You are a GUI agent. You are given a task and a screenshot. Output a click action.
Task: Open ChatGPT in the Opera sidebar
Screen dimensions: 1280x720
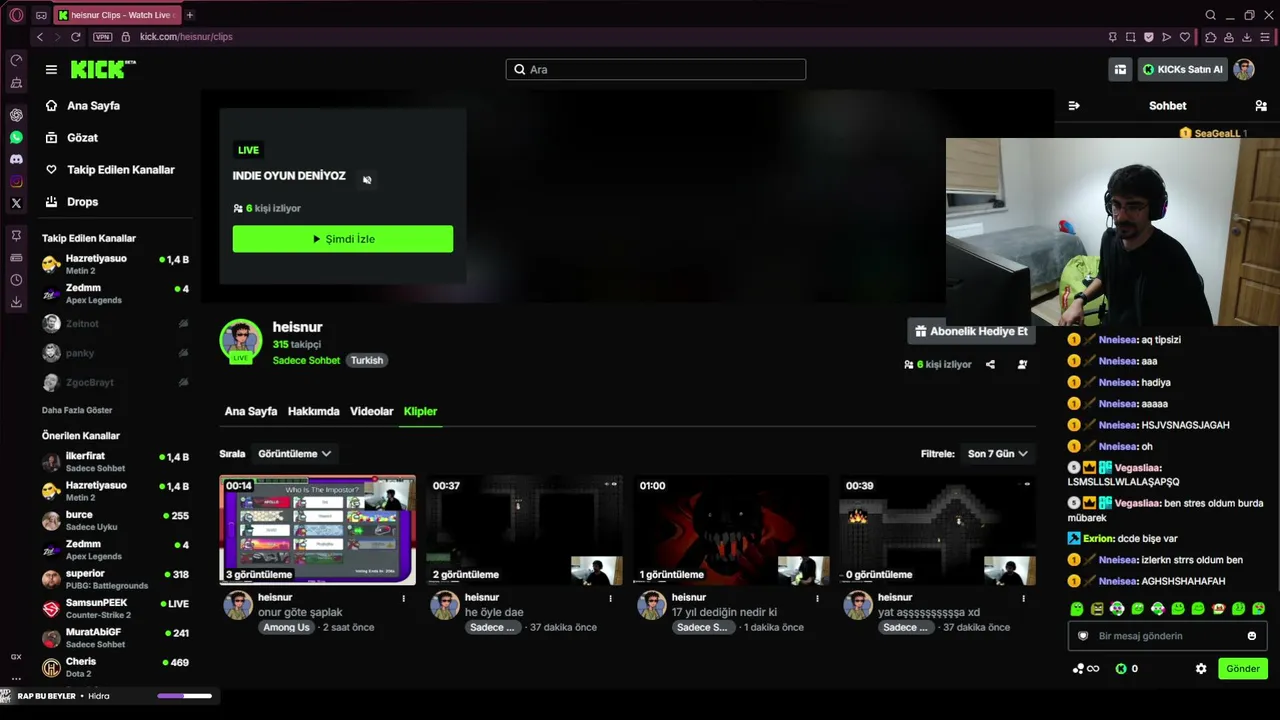click(16, 115)
